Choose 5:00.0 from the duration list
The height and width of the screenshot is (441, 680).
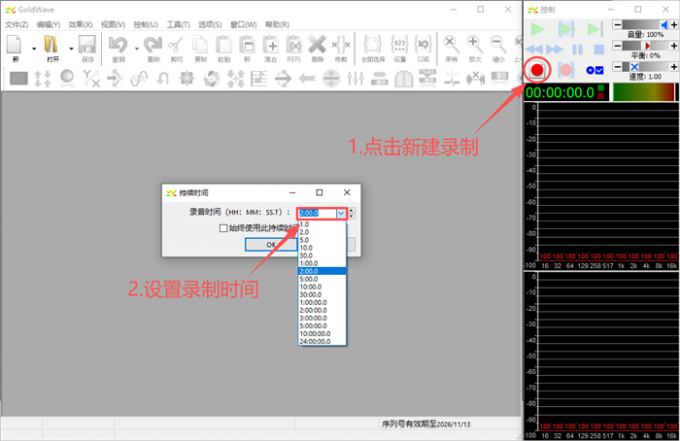[x=322, y=279]
